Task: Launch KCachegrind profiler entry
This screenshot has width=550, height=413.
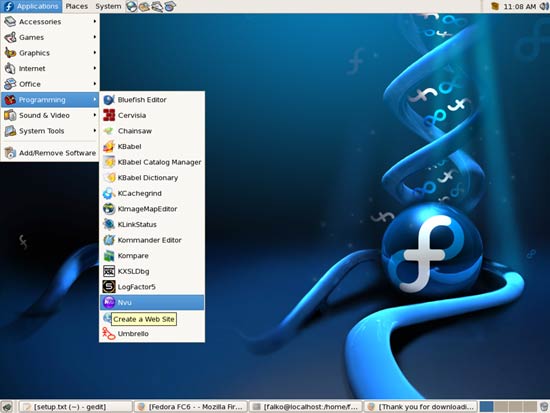Action: (152, 193)
